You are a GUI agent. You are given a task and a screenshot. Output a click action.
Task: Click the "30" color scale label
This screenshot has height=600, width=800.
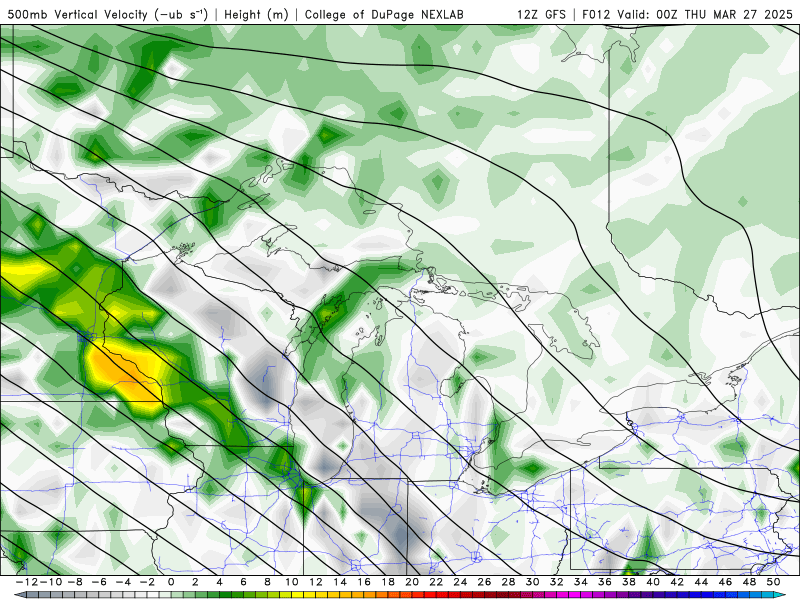533,582
